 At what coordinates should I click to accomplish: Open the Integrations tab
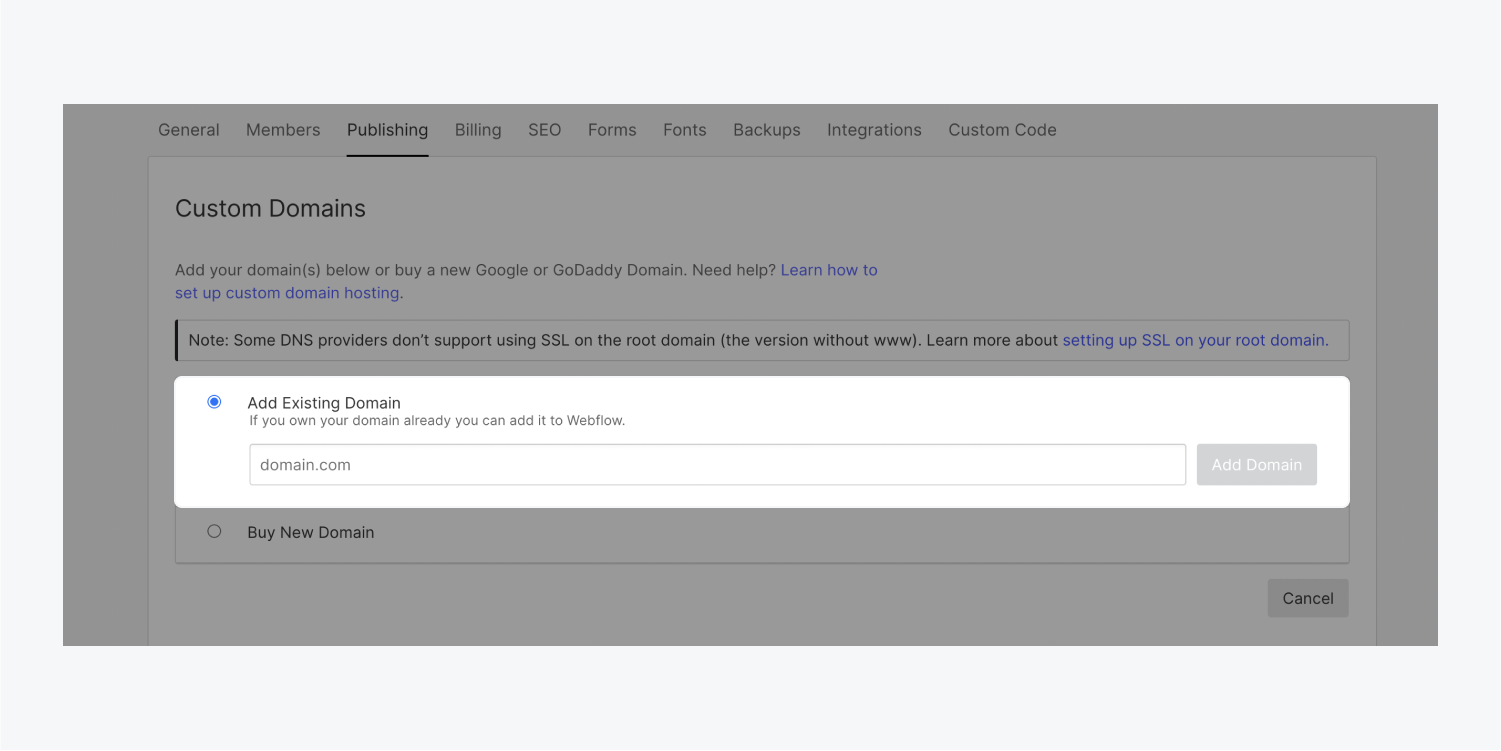coord(874,130)
